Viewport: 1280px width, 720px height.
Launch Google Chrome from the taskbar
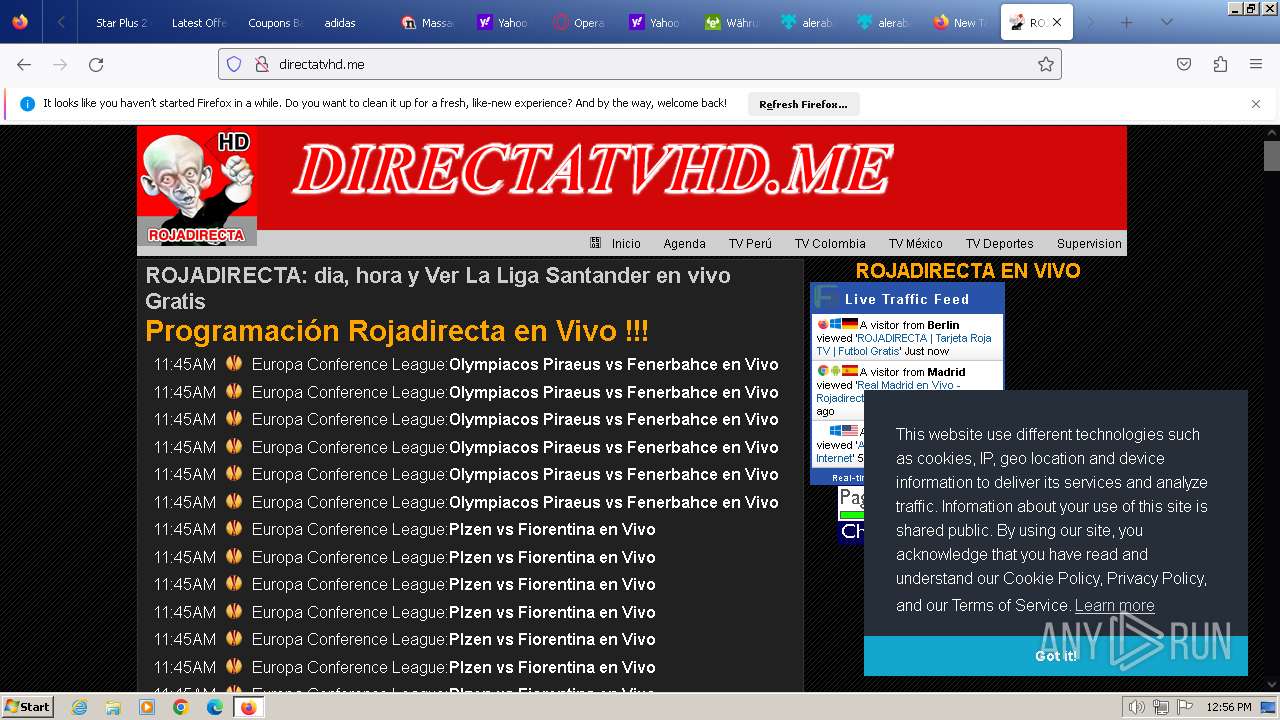(x=181, y=707)
